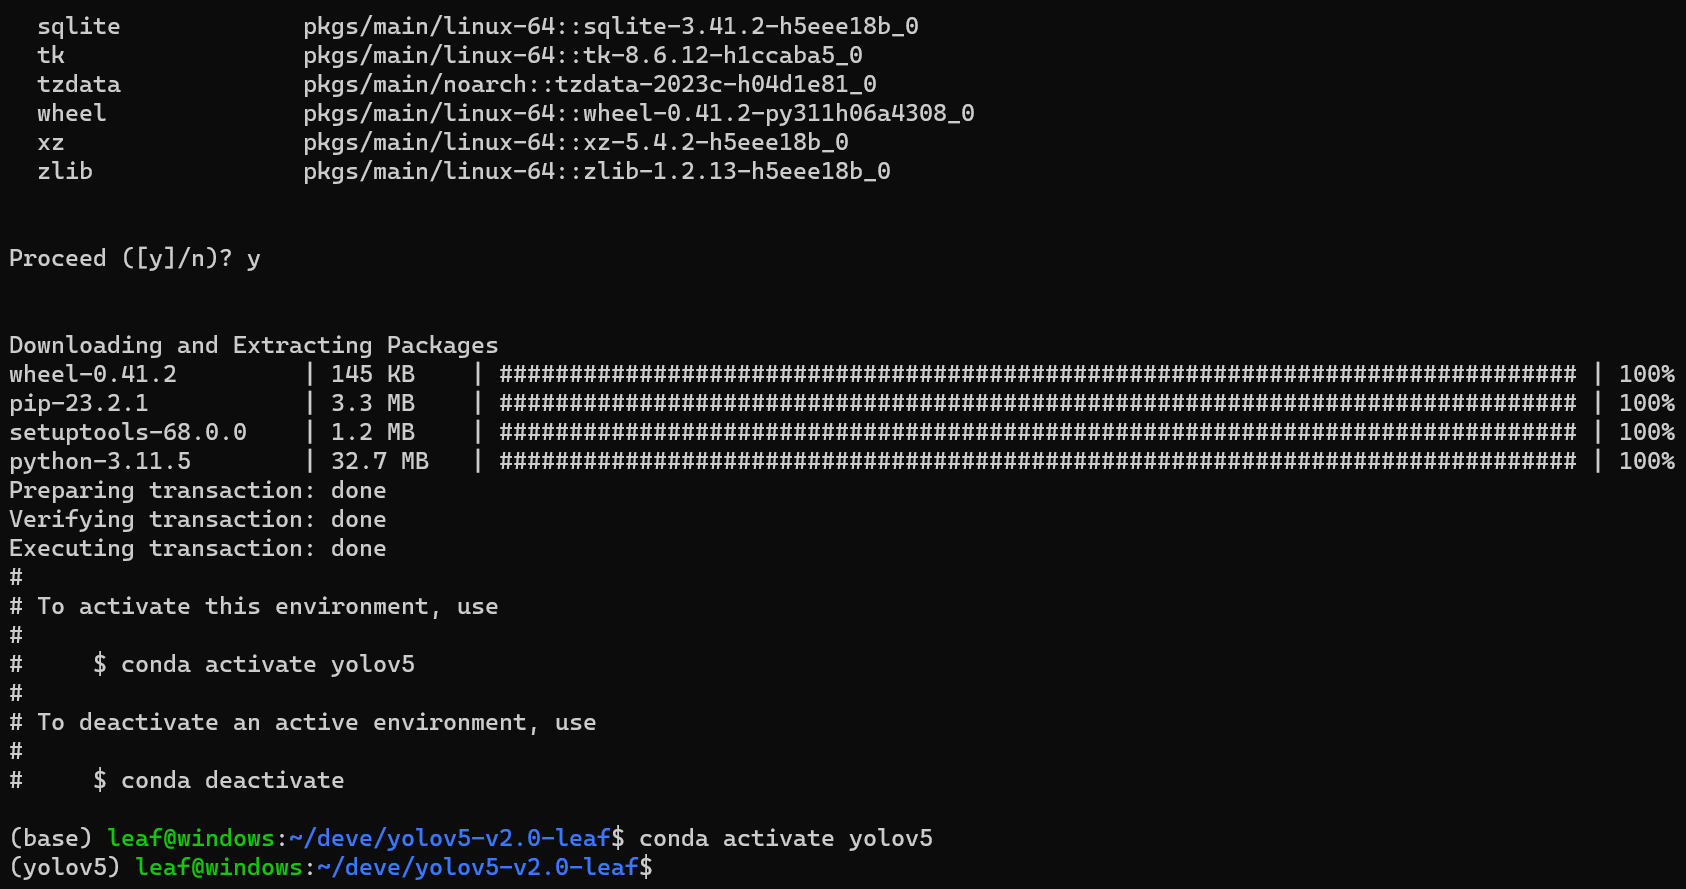Click the yolov5 prompt at bottom line

pyautogui.click(x=331, y=867)
